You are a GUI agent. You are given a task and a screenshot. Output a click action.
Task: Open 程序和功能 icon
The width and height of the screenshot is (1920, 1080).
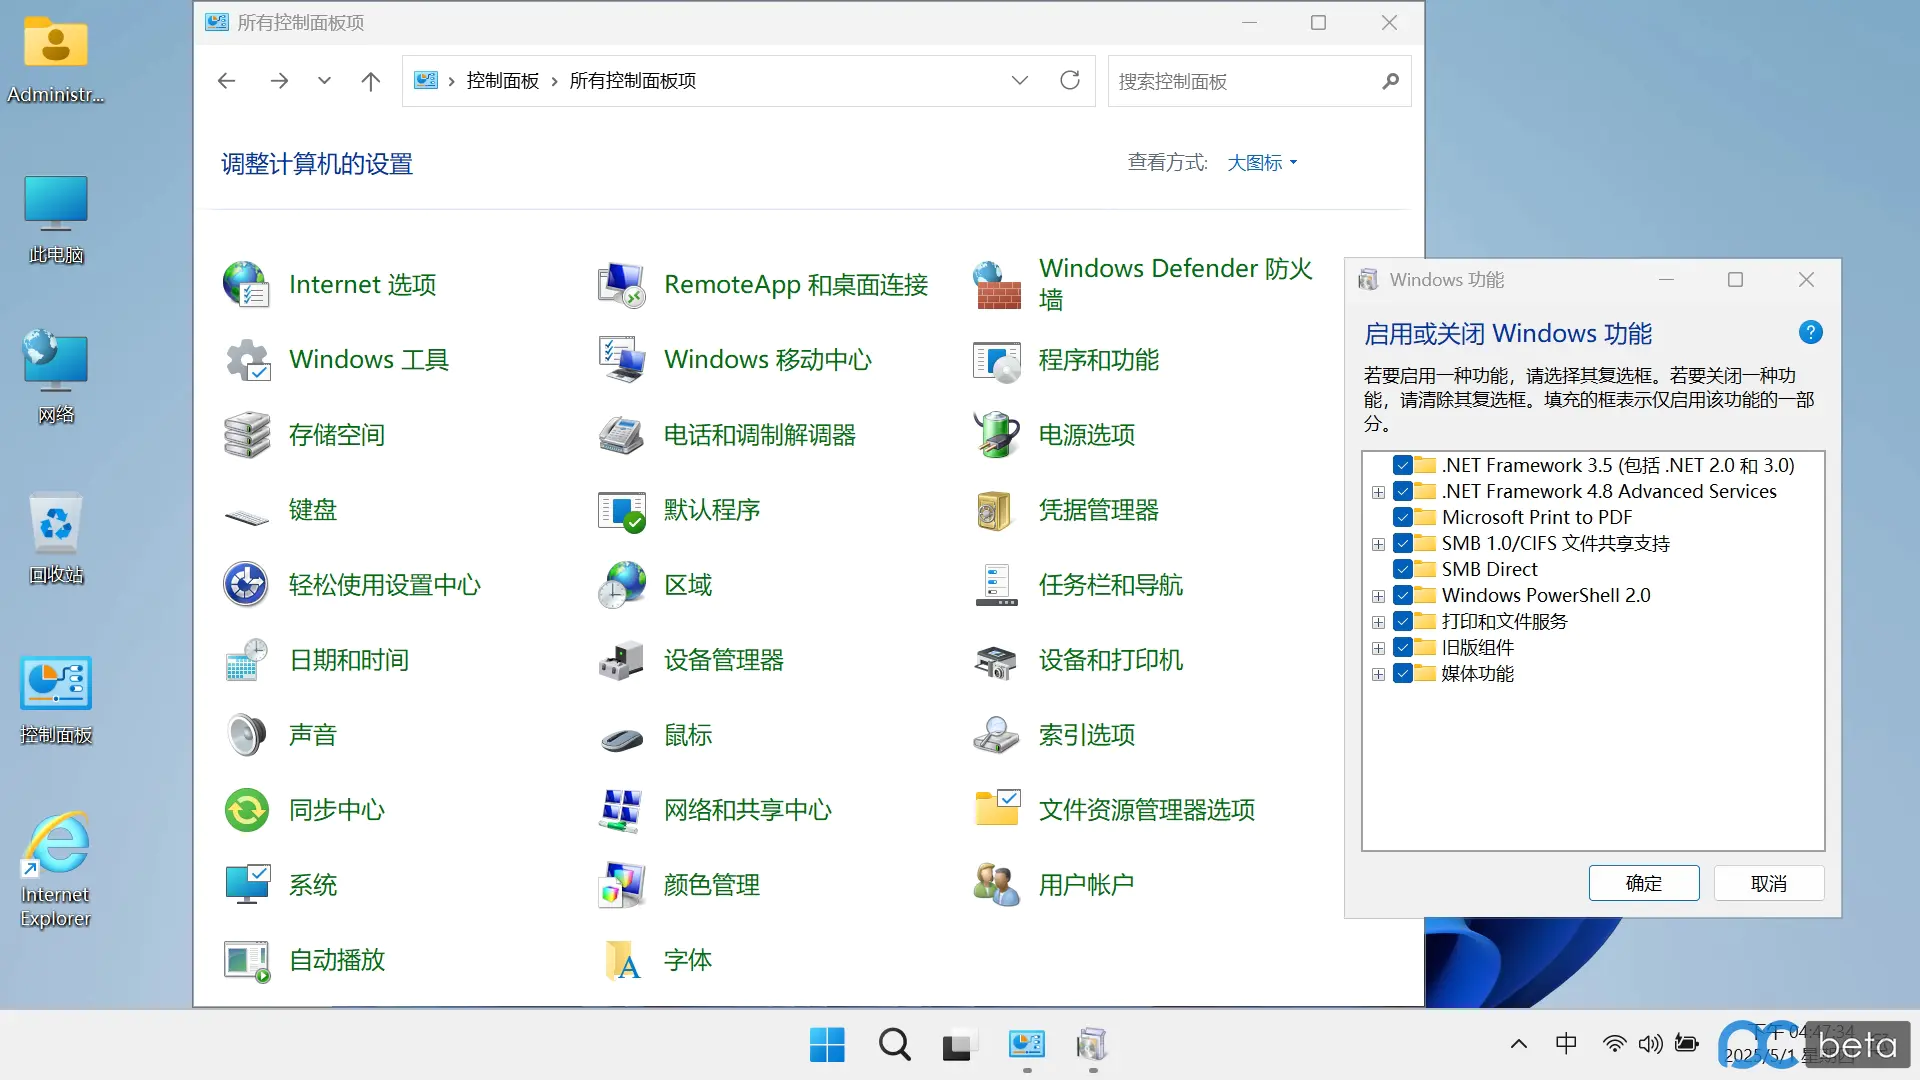pos(996,360)
